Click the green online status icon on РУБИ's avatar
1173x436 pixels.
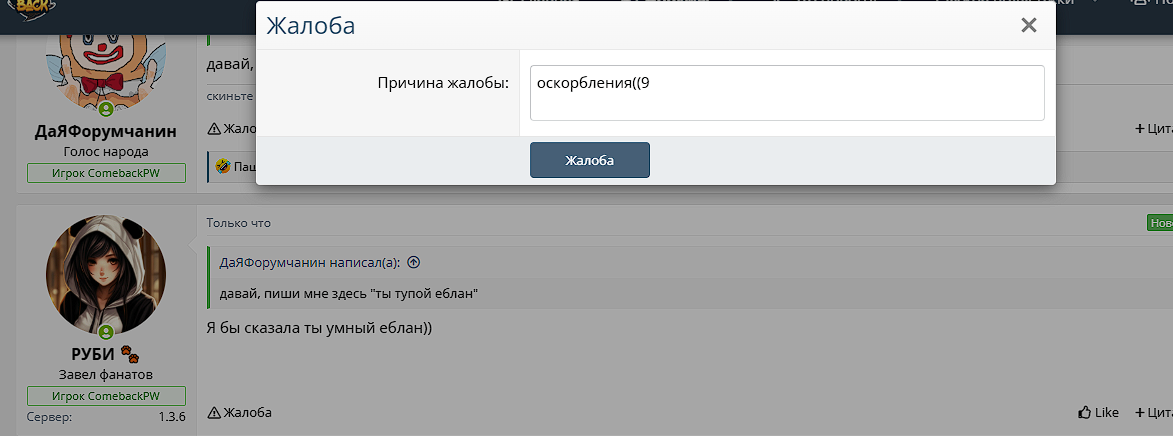point(106,332)
